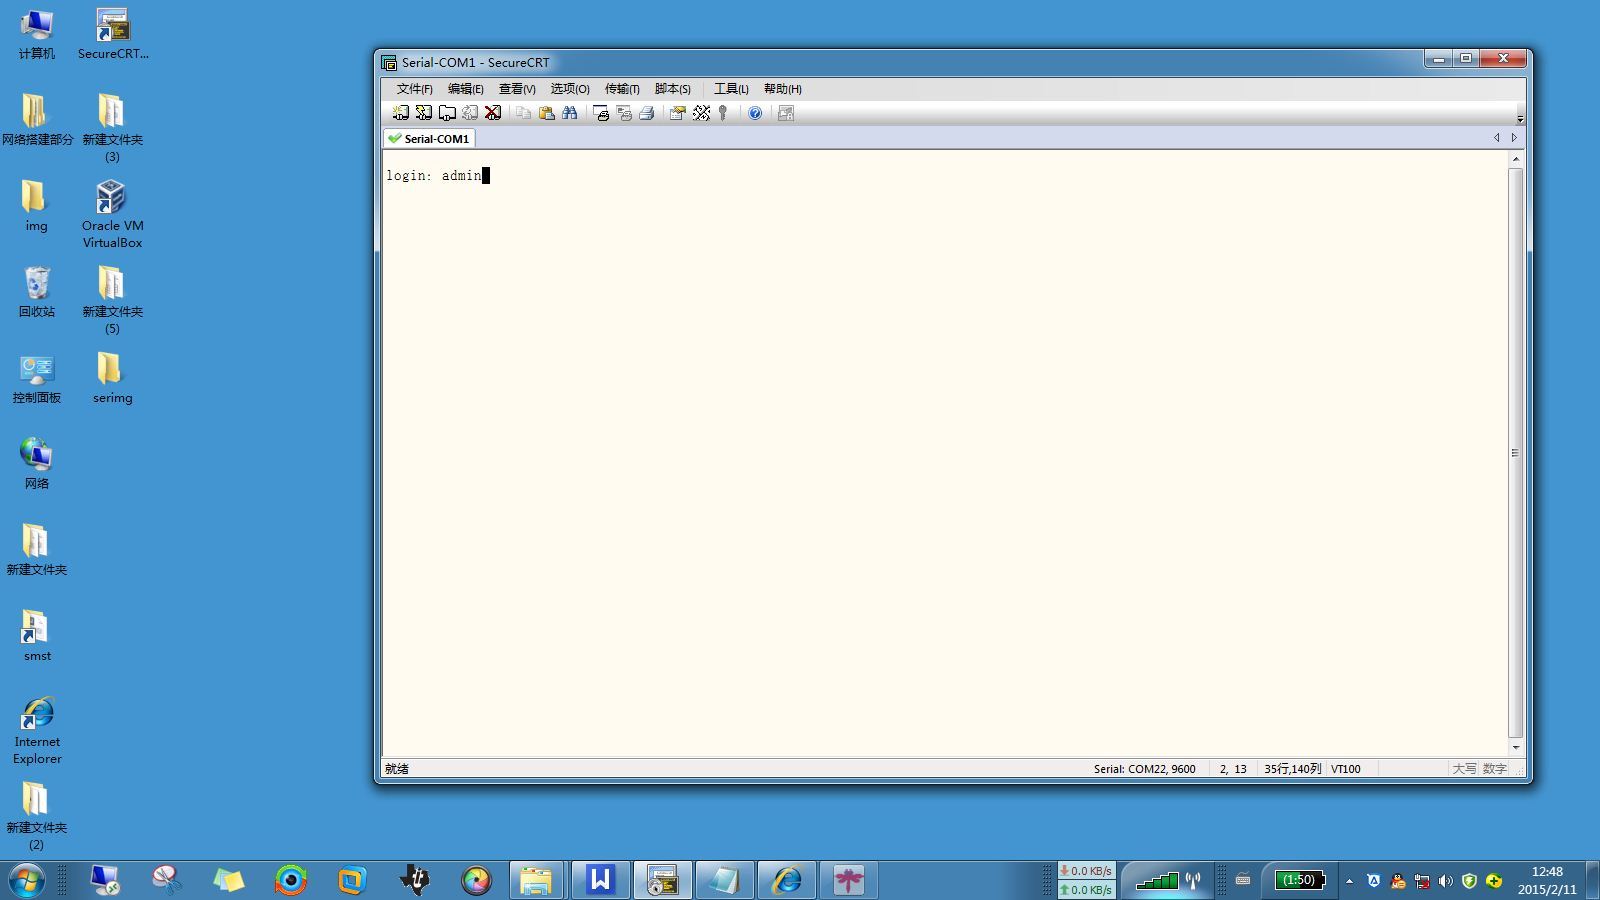Select the 新建文件夹 (3) folder

click(x=112, y=128)
